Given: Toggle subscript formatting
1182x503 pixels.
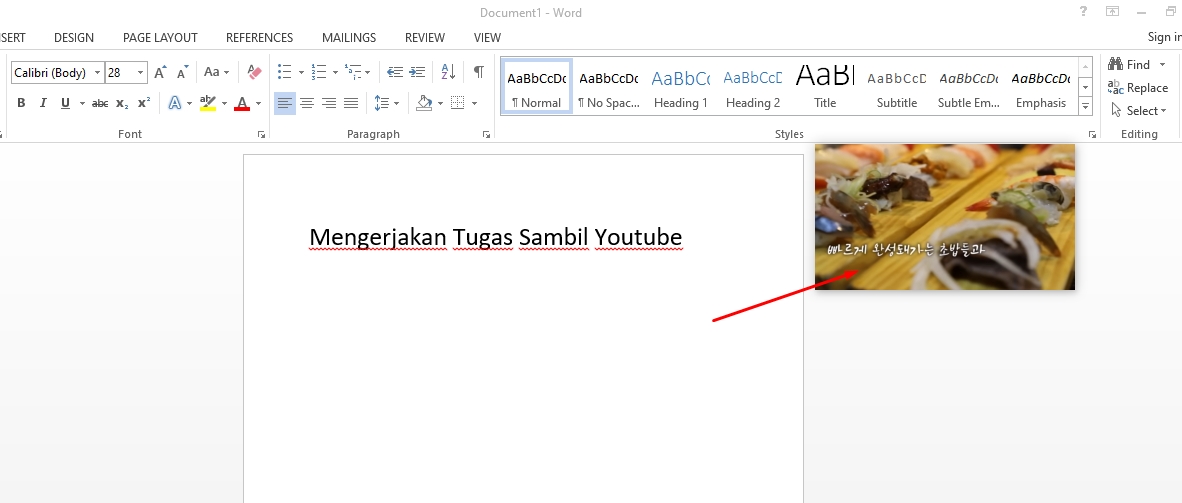Looking at the screenshot, I should tap(122, 103).
